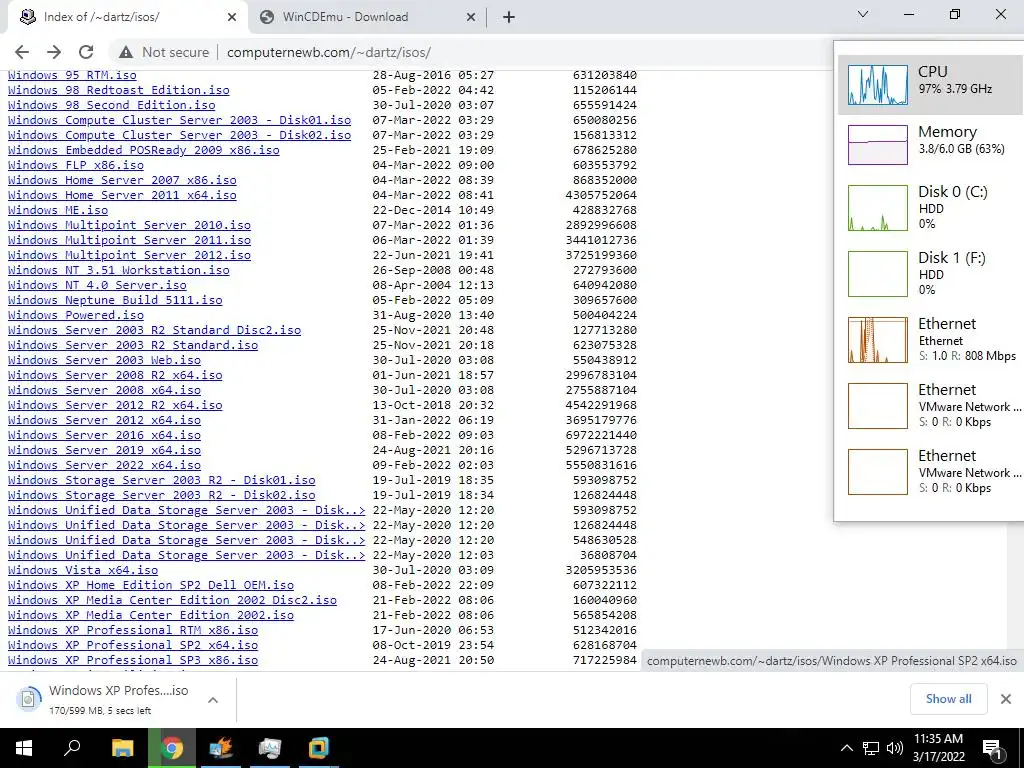Go forward using the browser forward arrow
Image resolution: width=1024 pixels, height=768 pixels.
tap(54, 52)
